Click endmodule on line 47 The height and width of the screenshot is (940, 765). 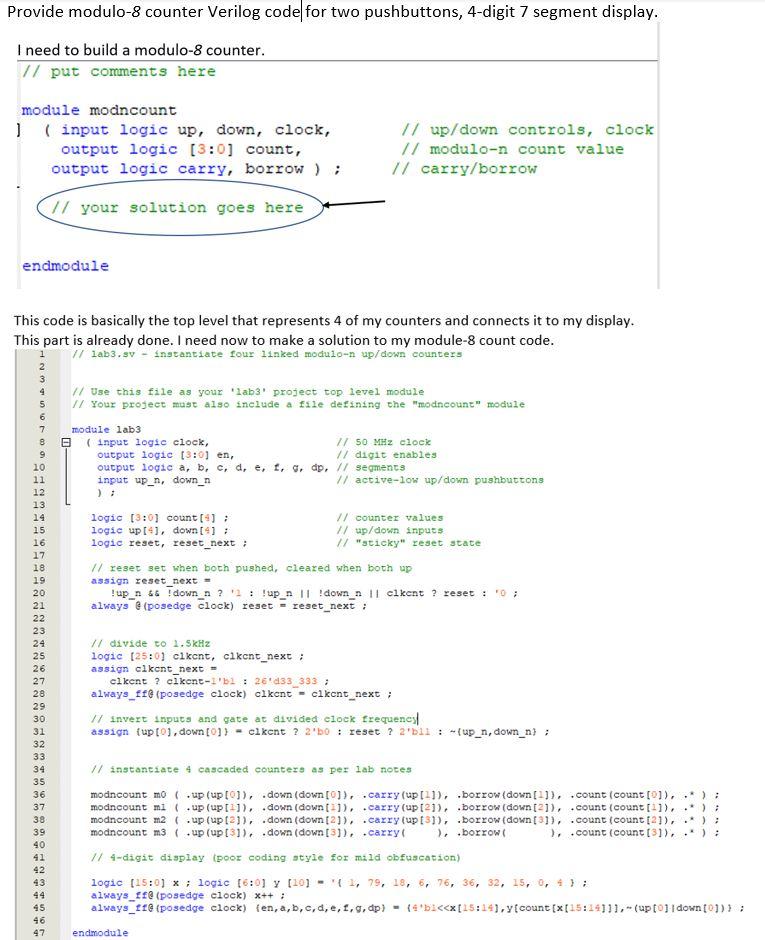tap(100, 933)
